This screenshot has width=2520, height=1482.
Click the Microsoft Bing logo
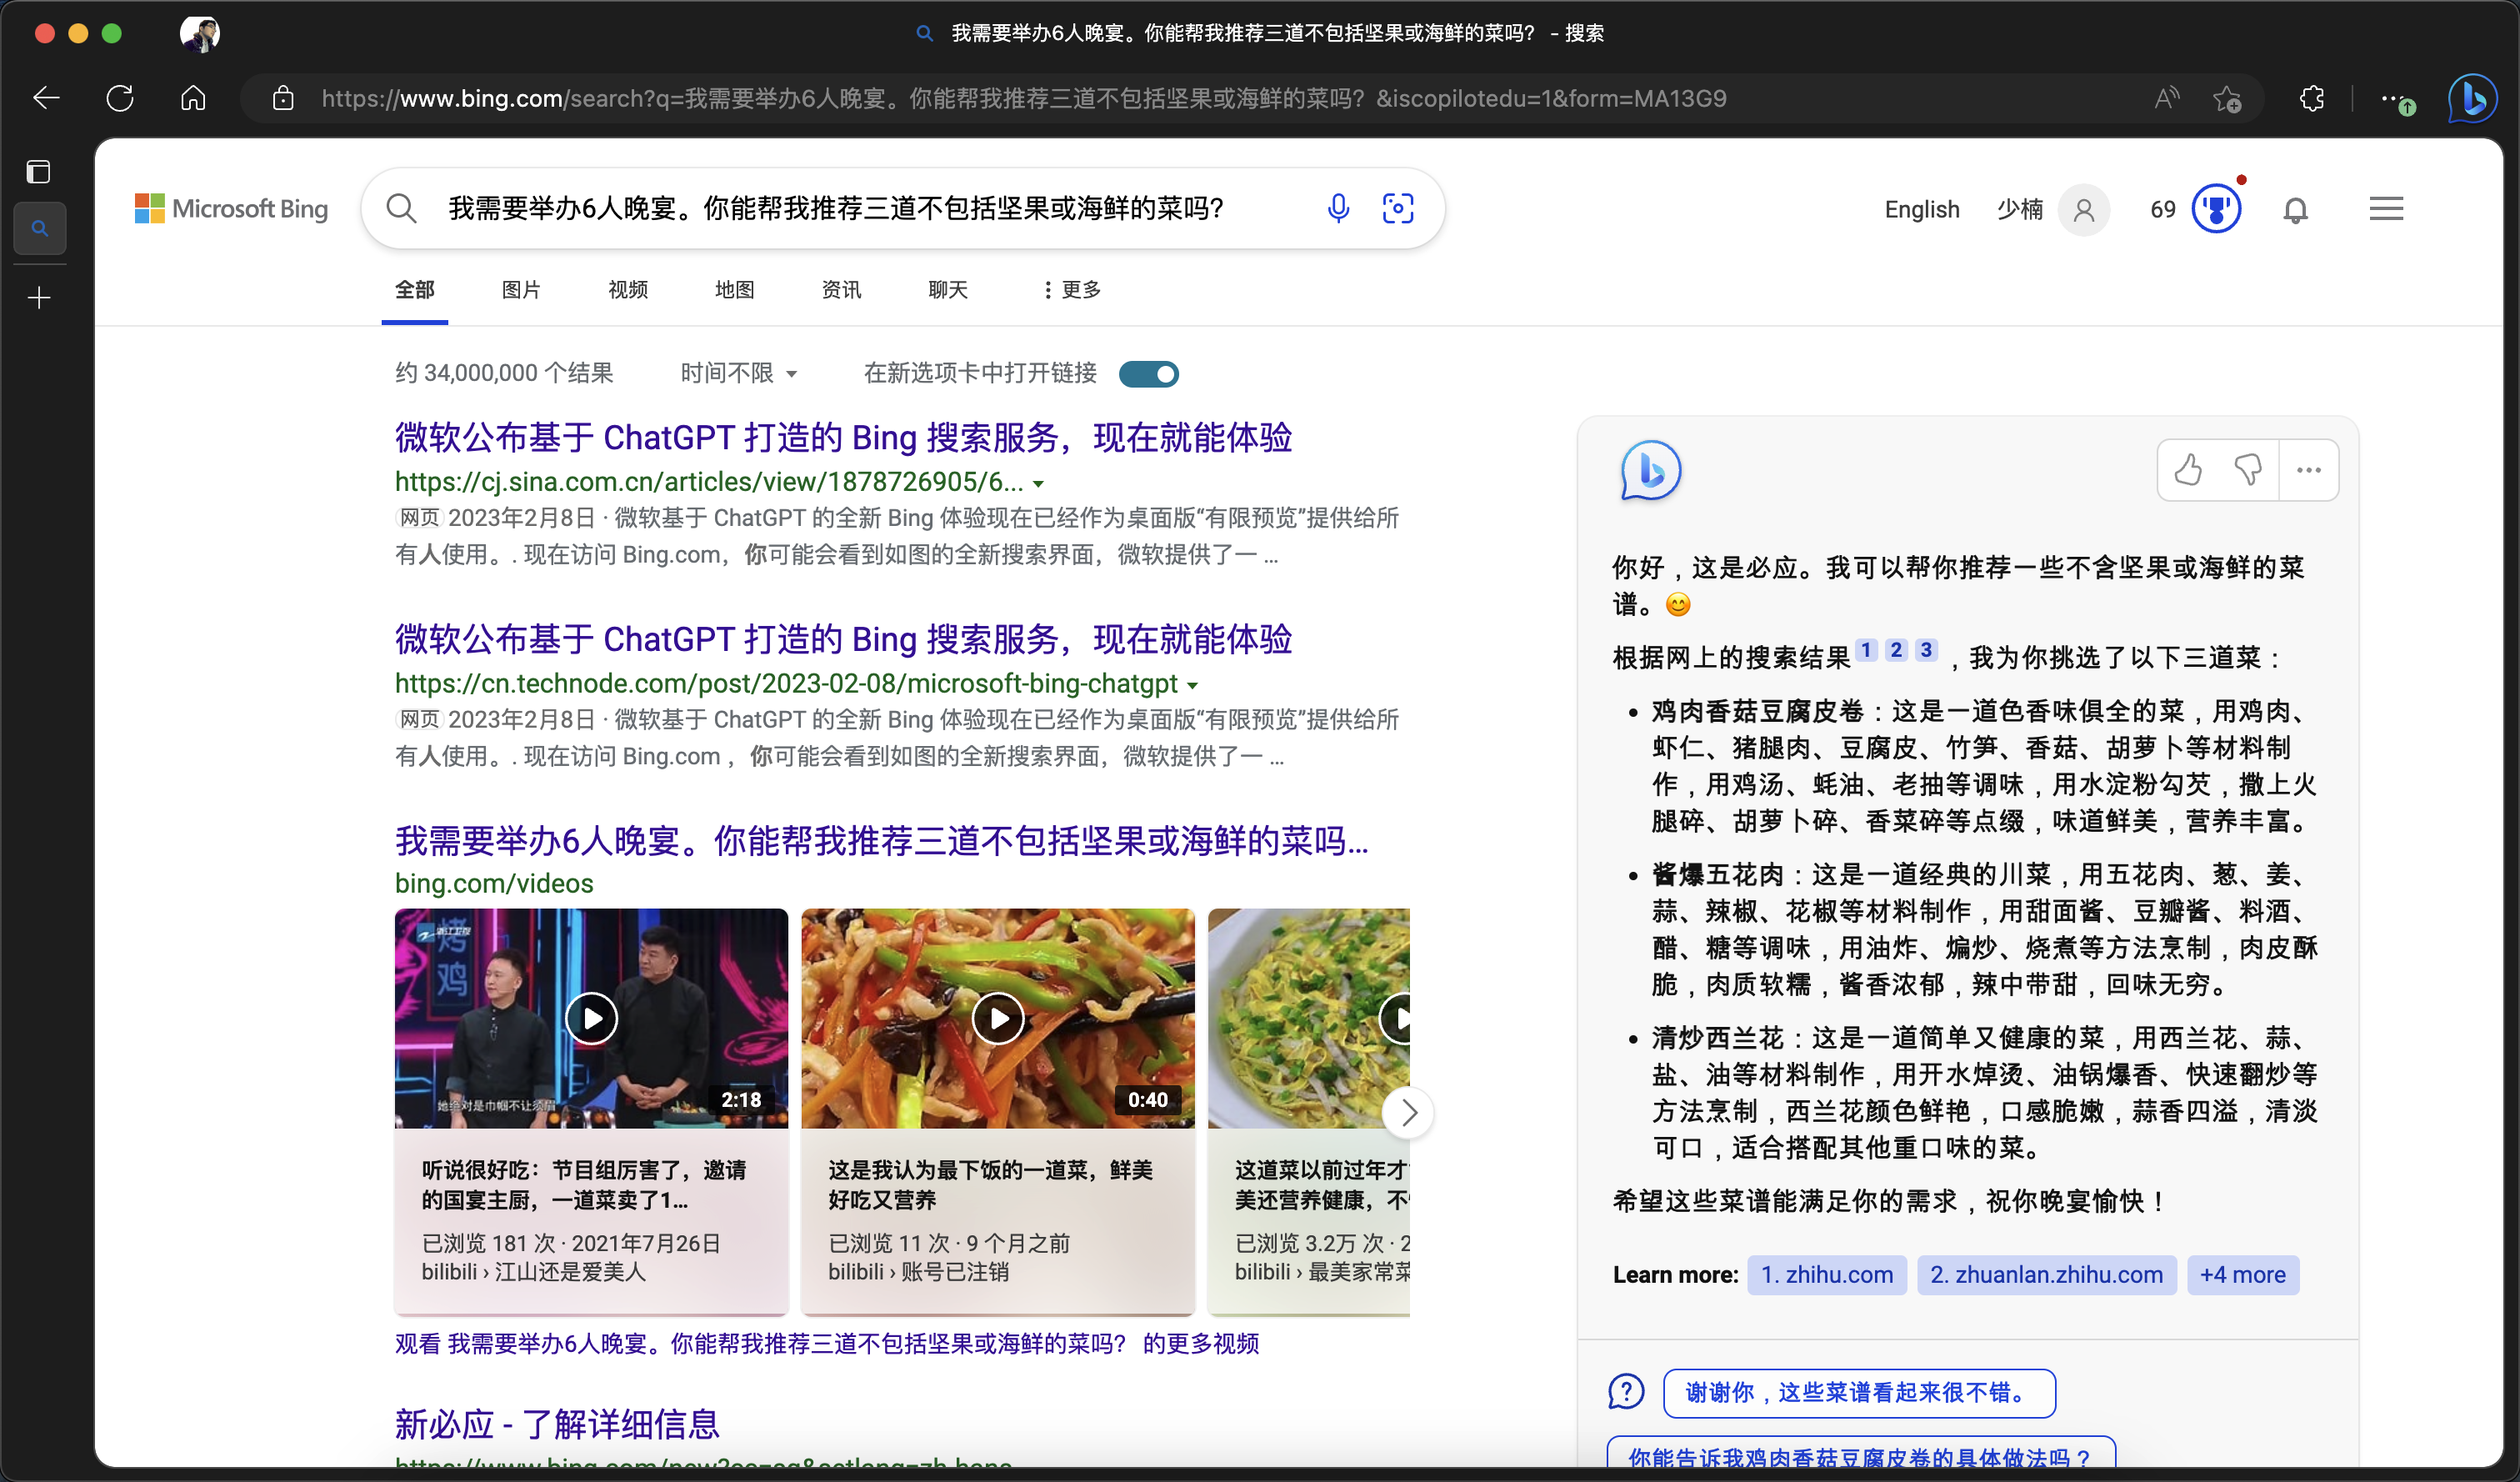231,208
